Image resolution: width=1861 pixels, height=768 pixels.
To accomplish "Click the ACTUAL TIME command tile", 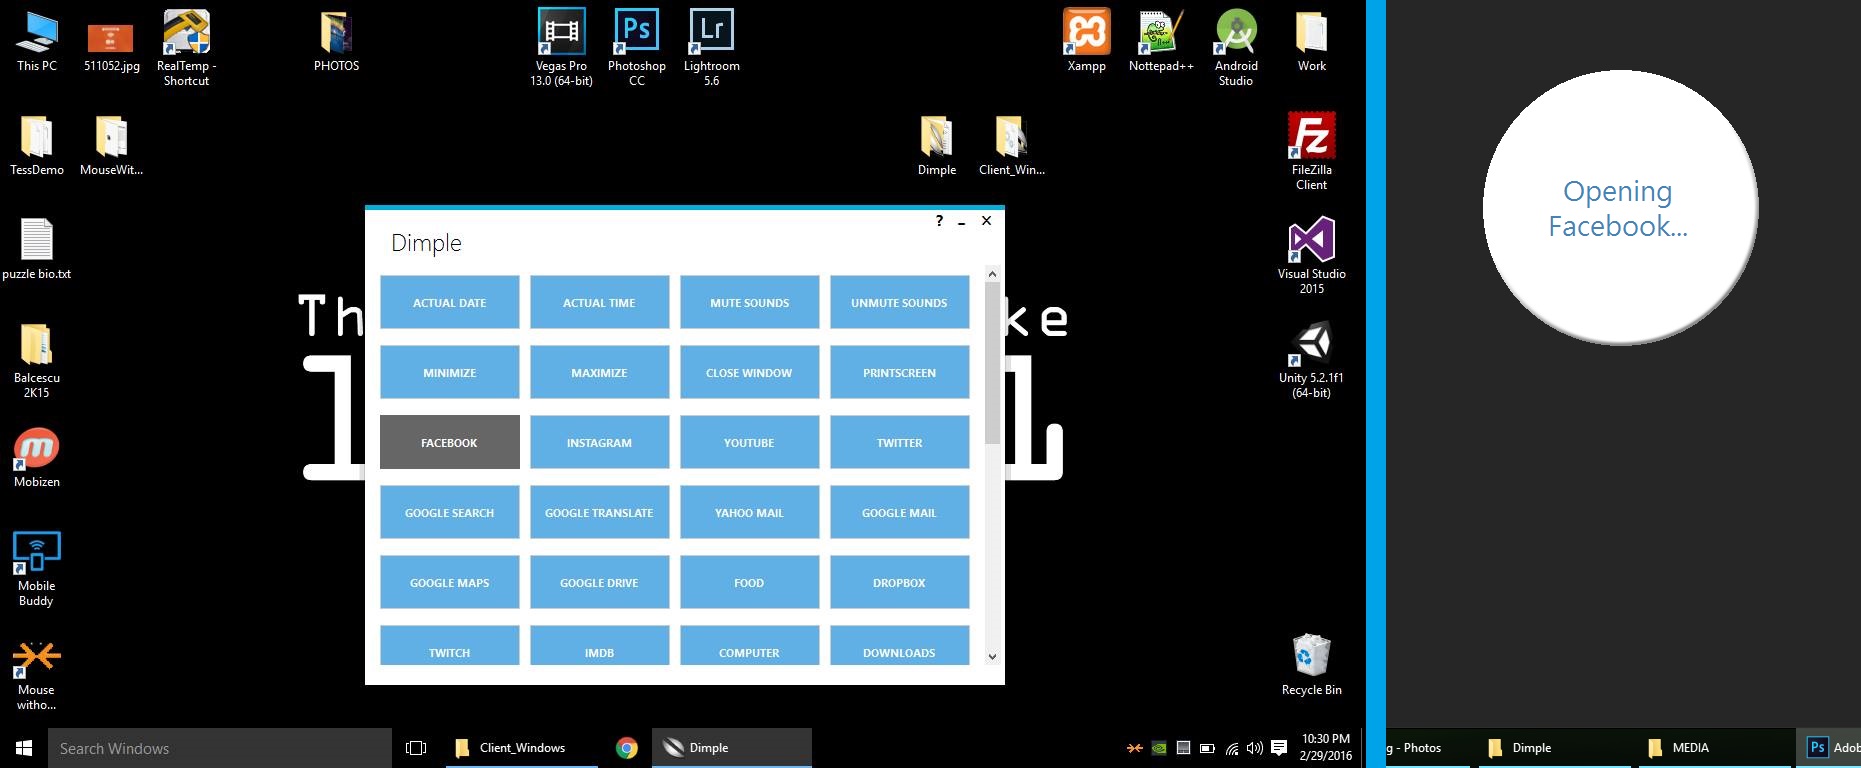I will click(599, 302).
